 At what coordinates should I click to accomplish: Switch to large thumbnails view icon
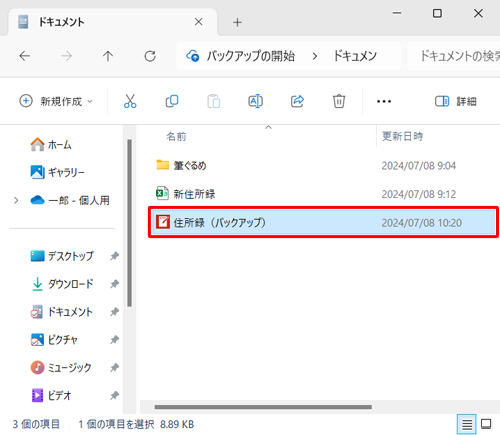486,424
